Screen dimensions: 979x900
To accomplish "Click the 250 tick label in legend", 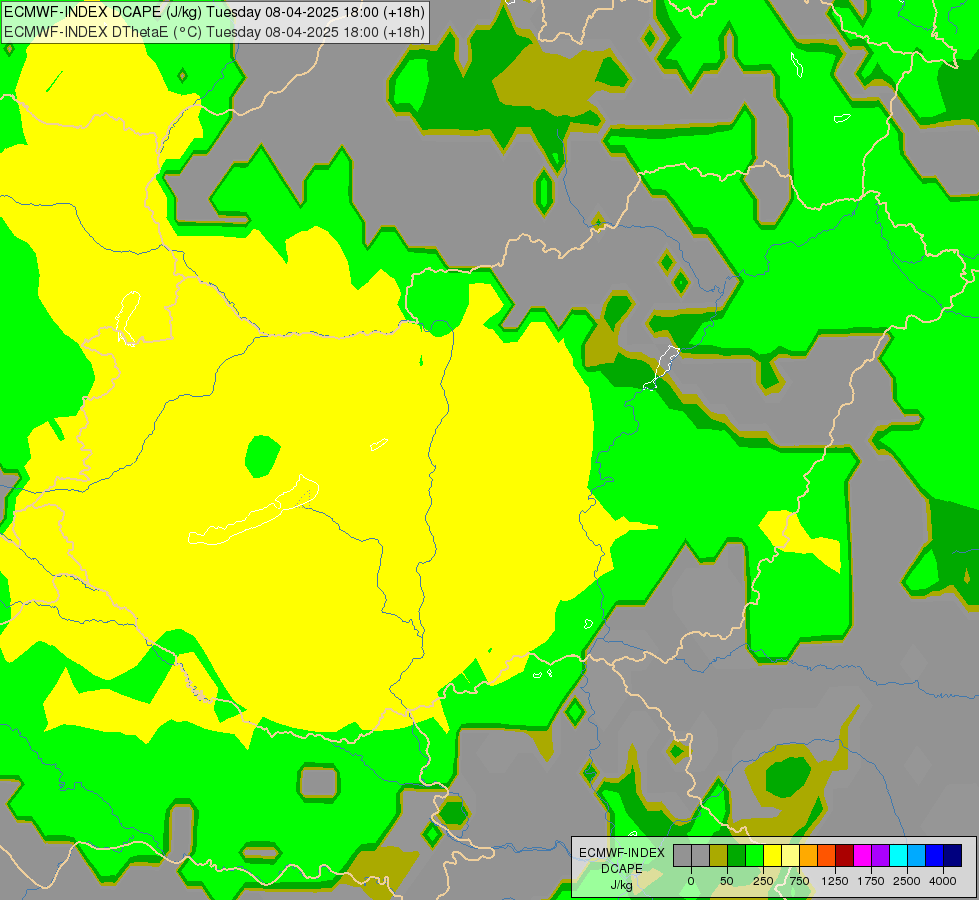I will point(763,881).
